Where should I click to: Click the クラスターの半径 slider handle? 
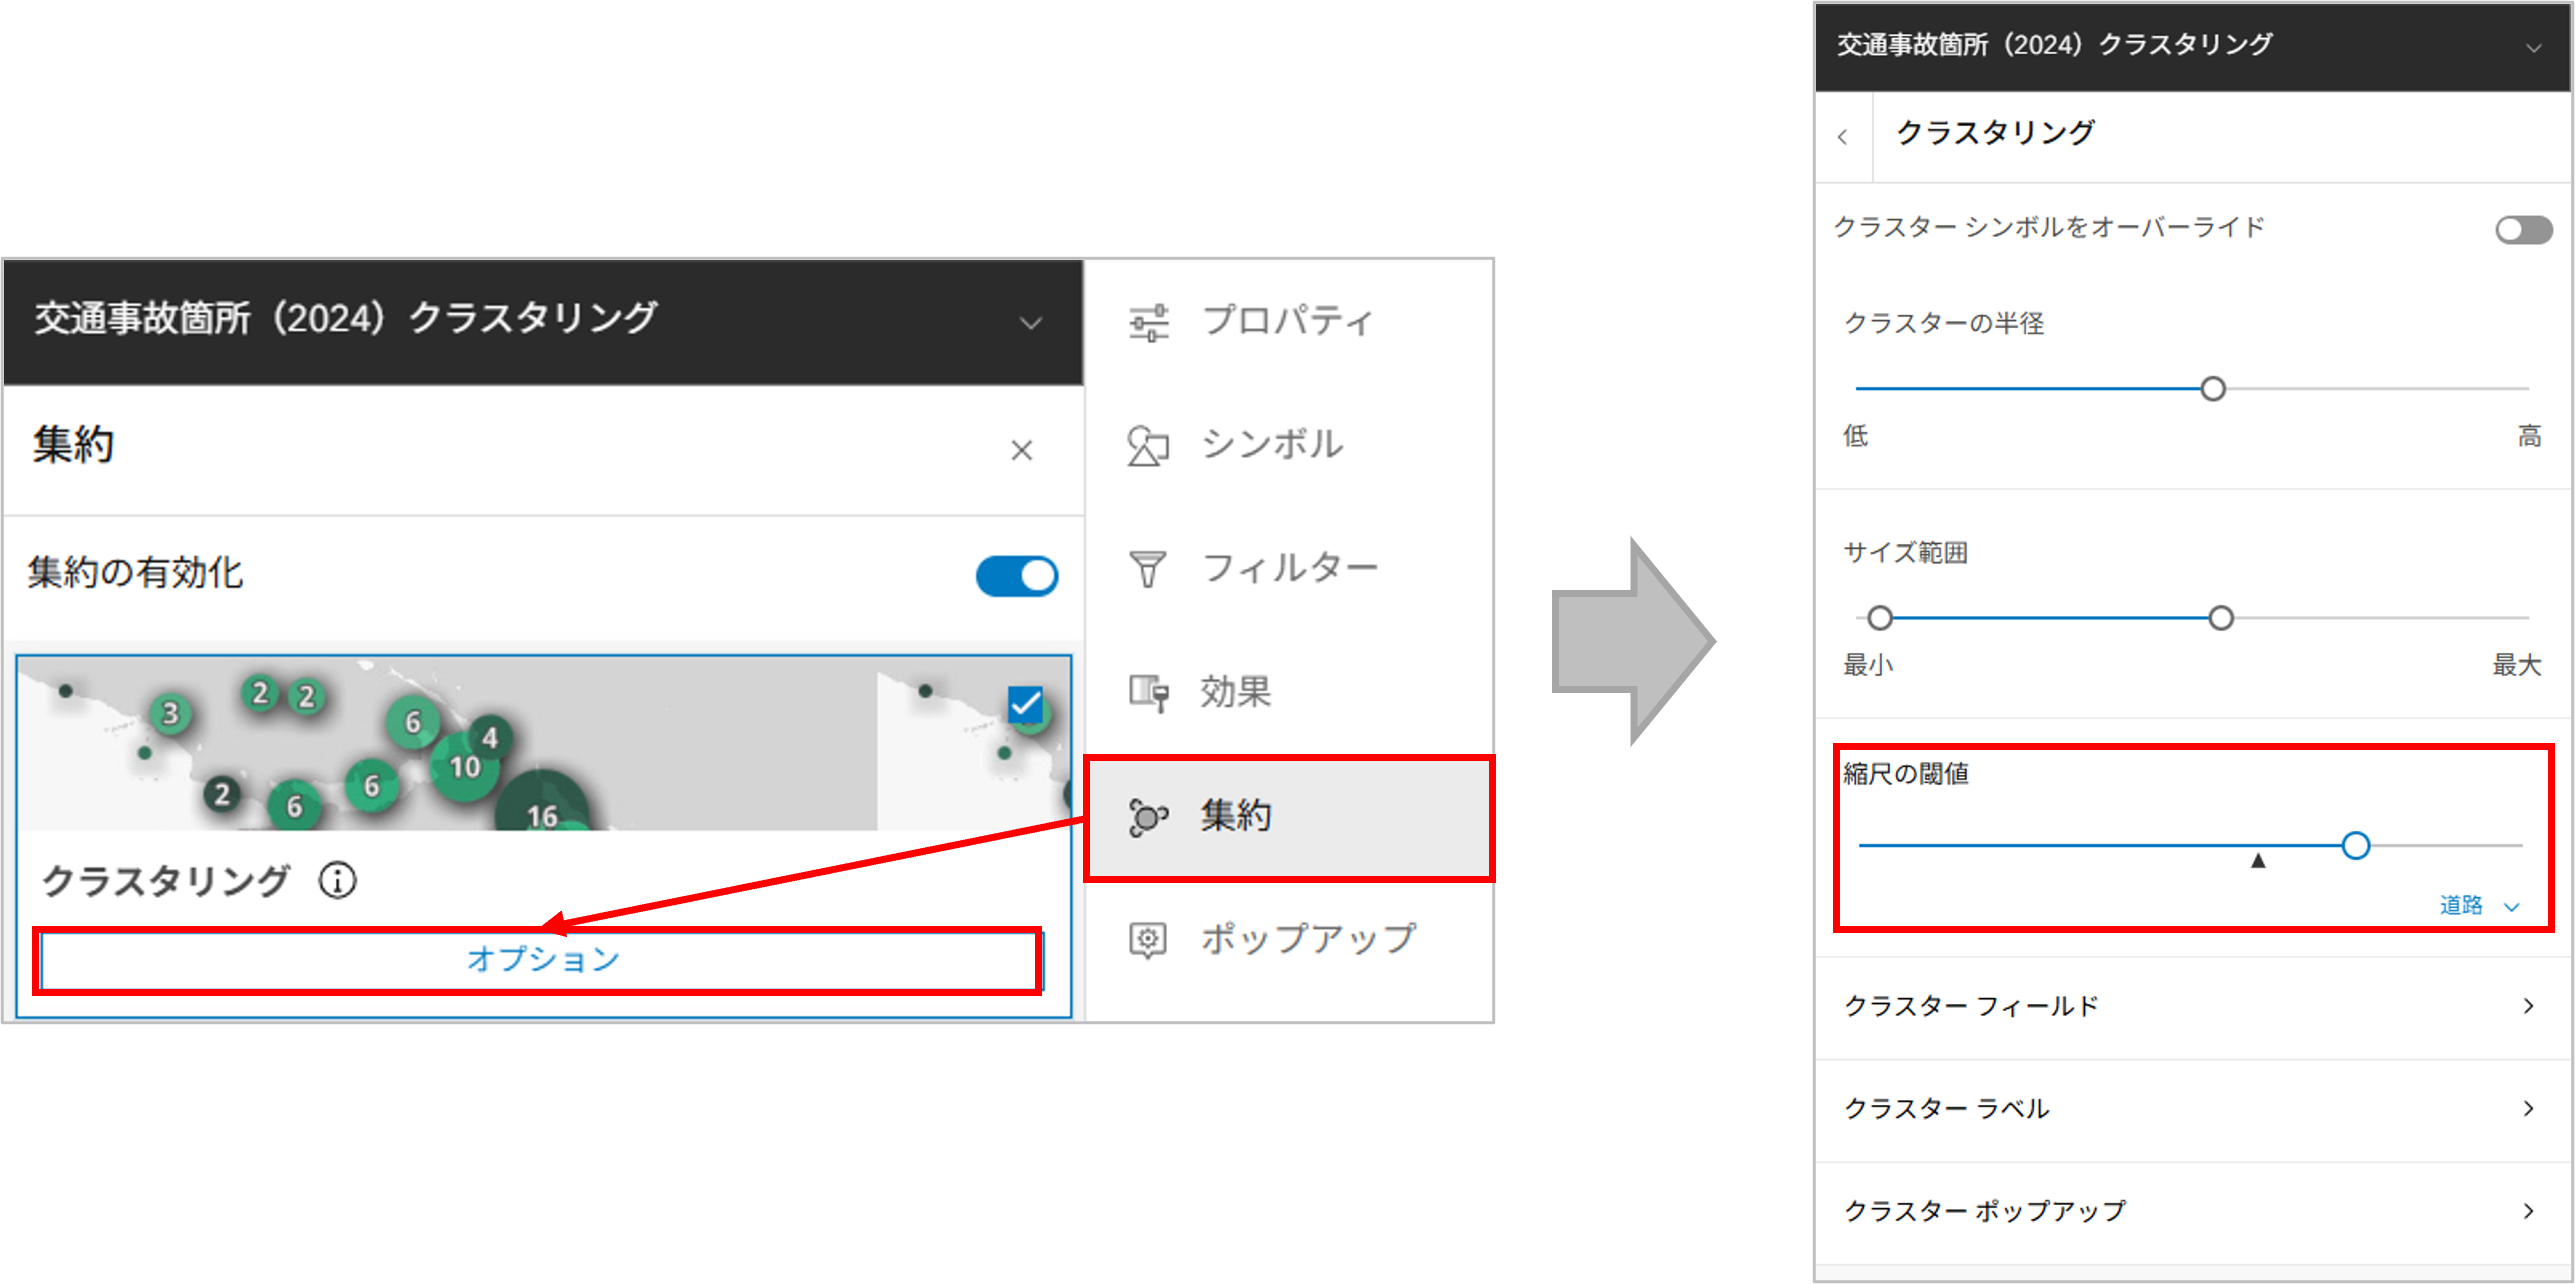click(2213, 389)
